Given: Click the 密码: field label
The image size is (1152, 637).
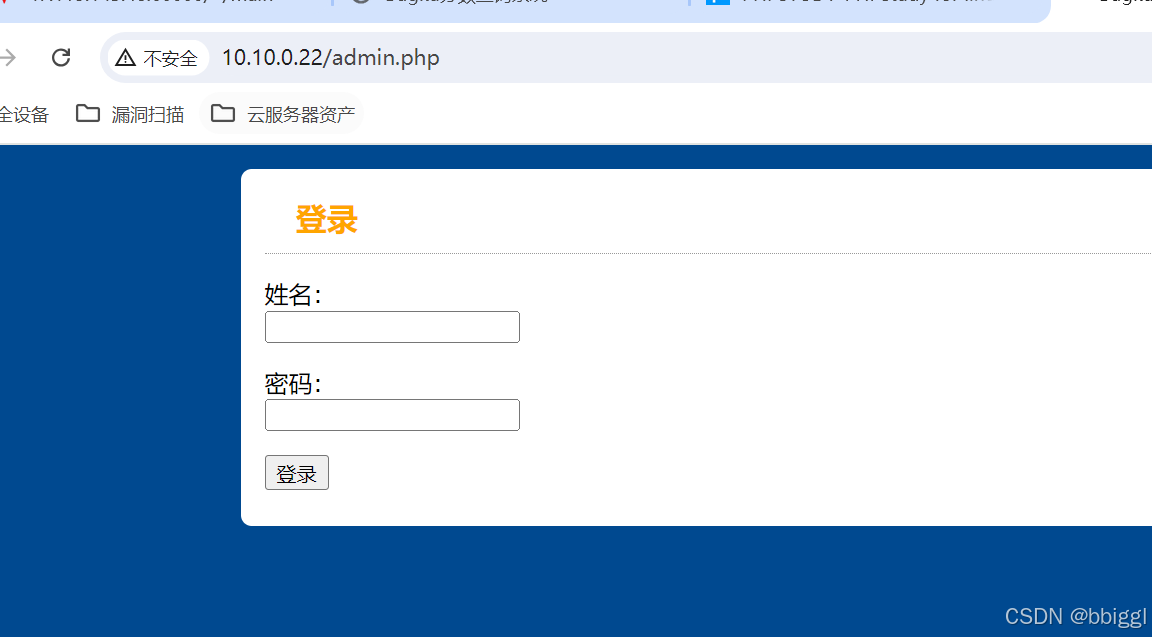Looking at the screenshot, I should [293, 384].
